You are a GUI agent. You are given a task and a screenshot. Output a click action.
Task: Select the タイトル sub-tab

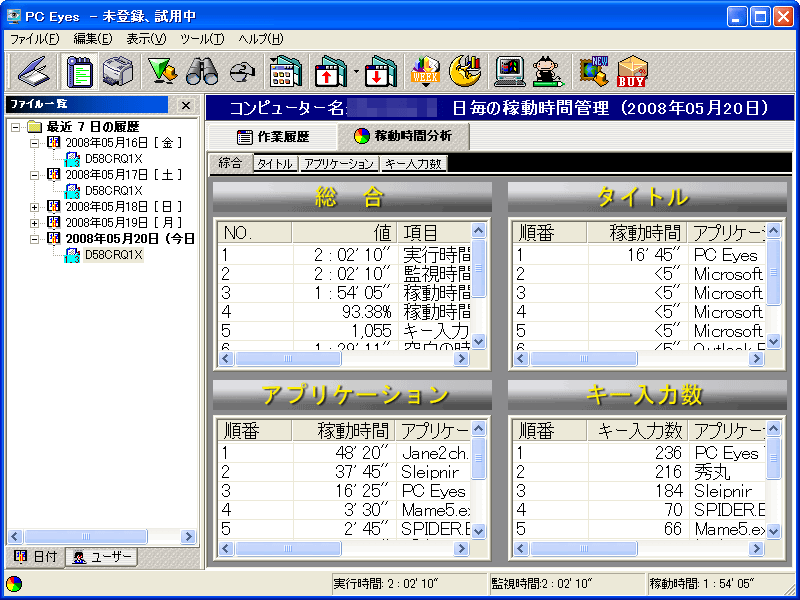(x=276, y=164)
